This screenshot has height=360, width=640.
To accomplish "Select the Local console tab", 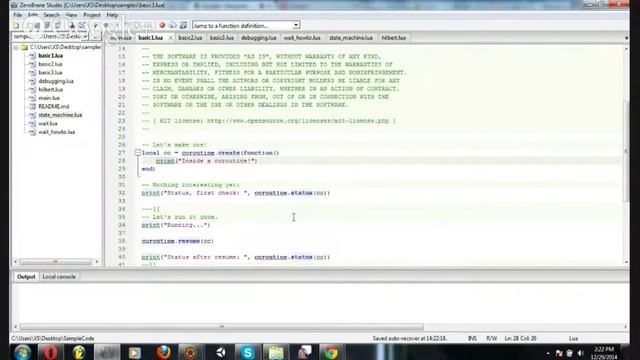I will (59, 277).
